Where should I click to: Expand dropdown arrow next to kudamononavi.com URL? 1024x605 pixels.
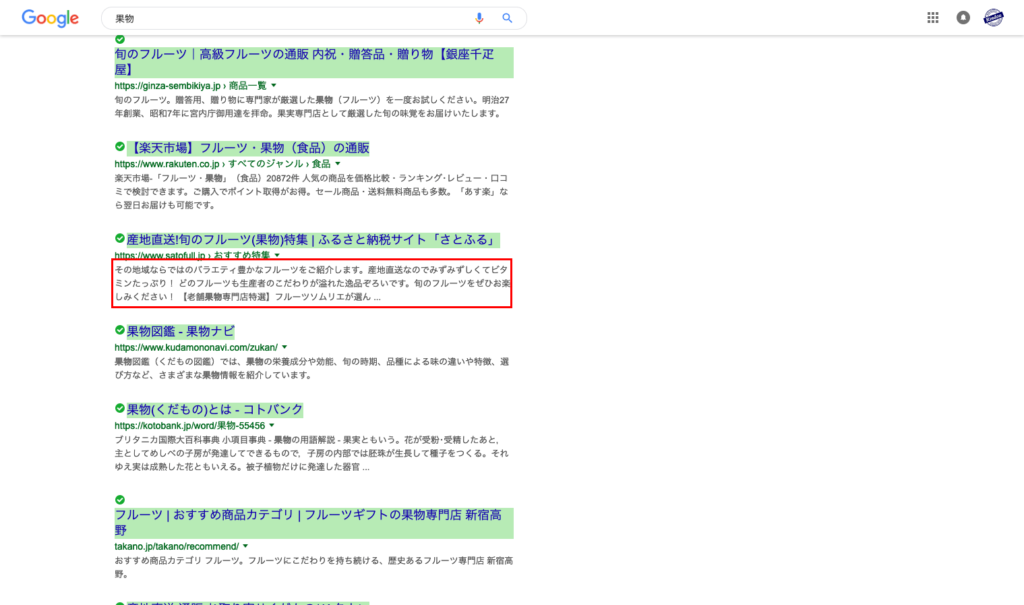284,347
